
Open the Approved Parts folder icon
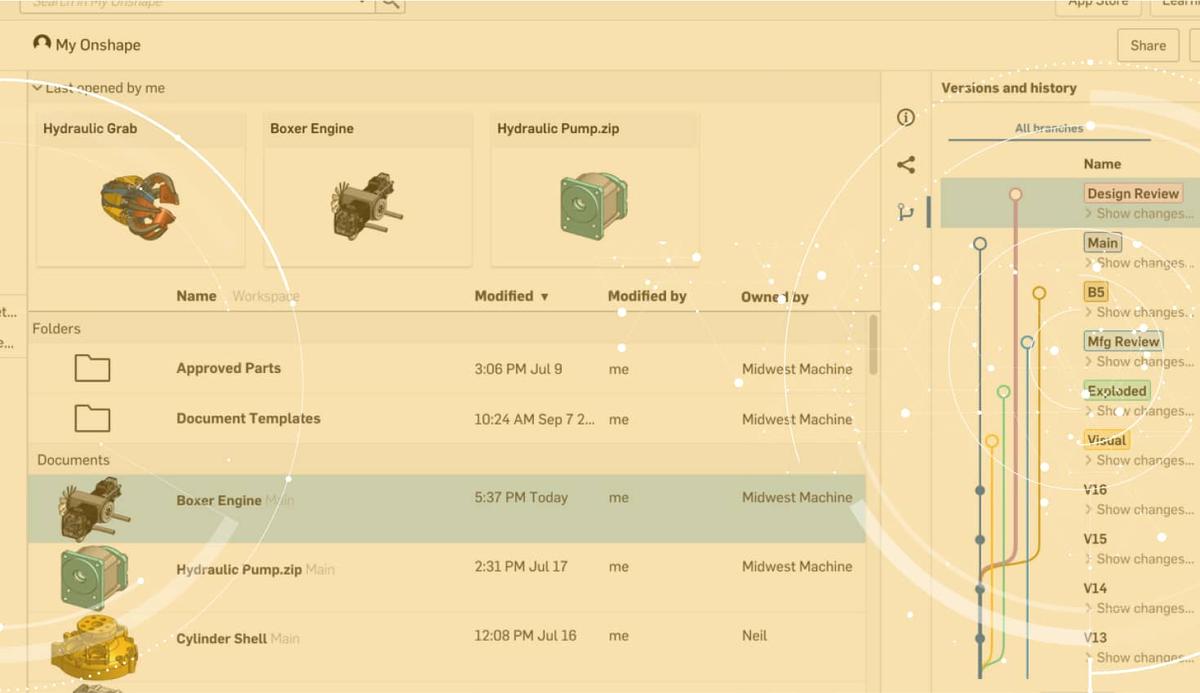point(90,368)
